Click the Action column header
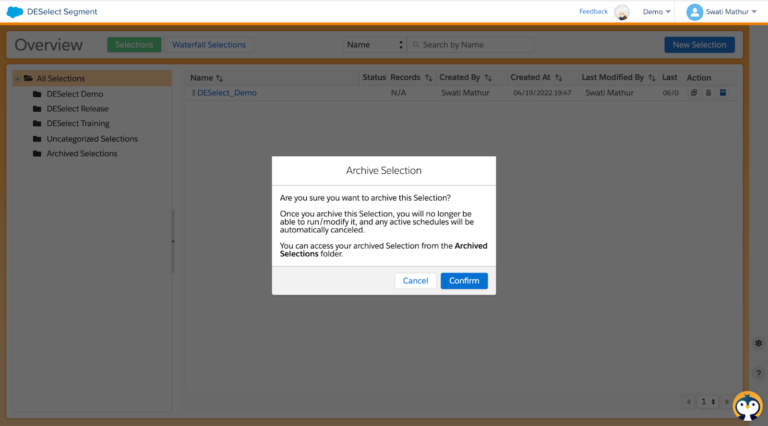This screenshot has height=426, width=768. (699, 78)
